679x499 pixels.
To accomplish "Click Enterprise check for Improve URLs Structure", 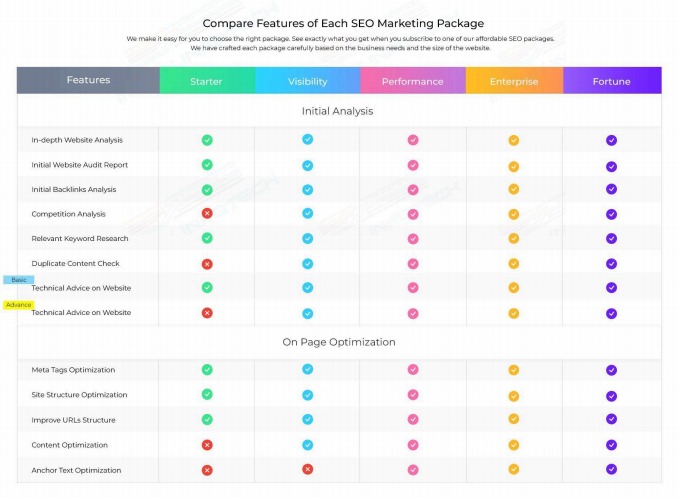I will pyautogui.click(x=514, y=420).
